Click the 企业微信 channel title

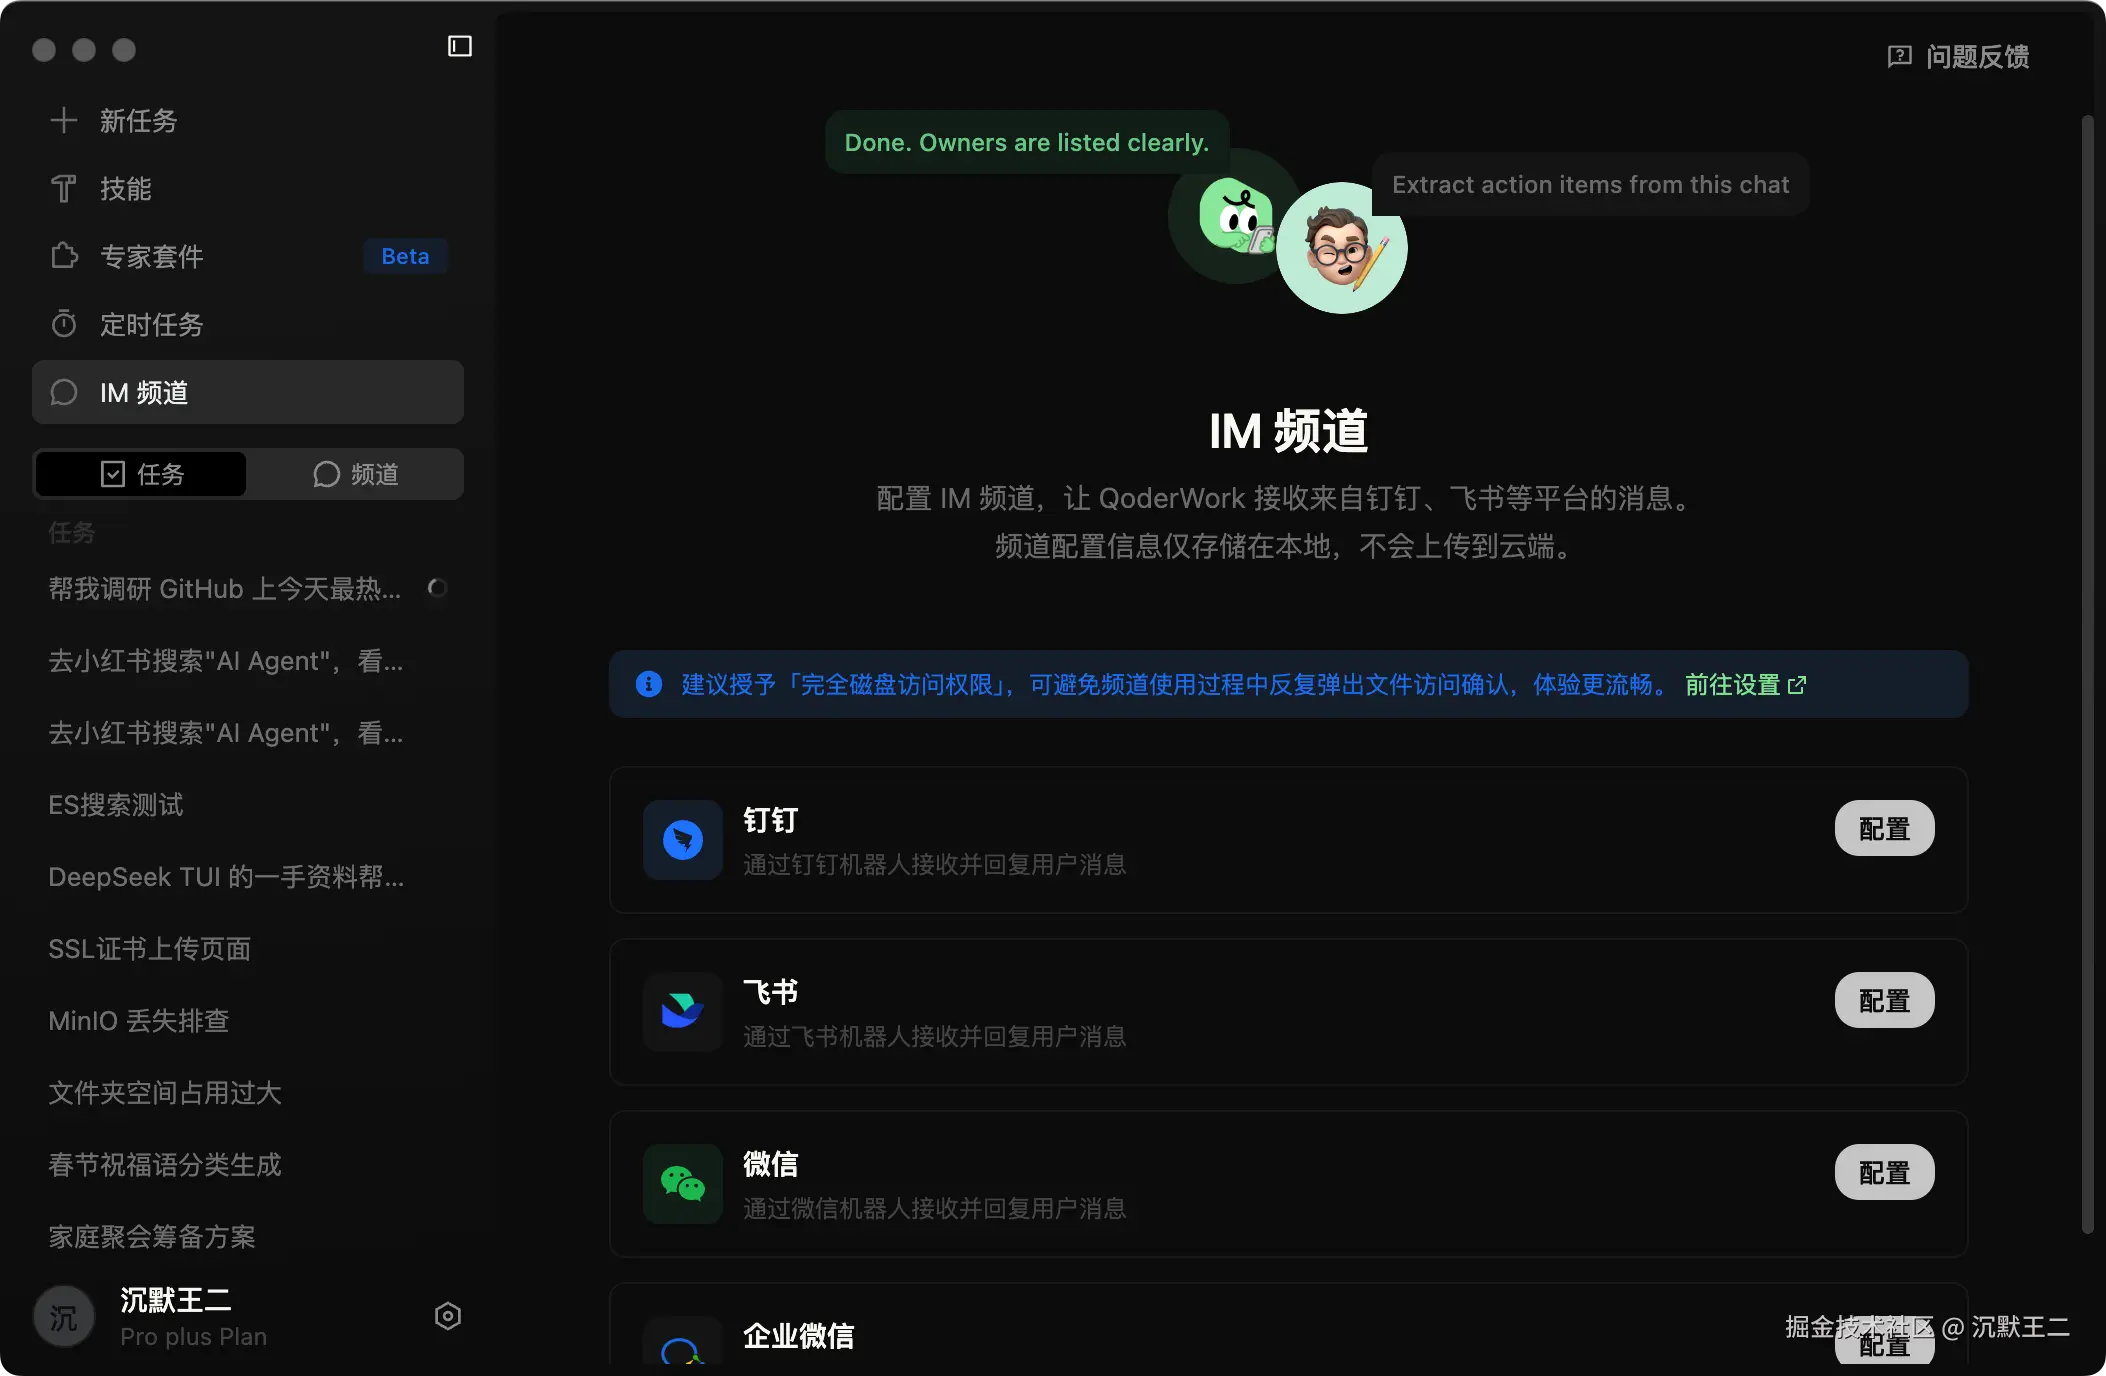pyautogui.click(x=798, y=1337)
